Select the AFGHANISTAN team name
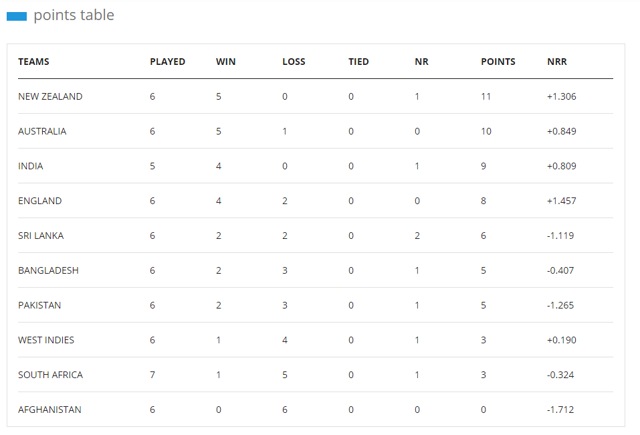 click(x=50, y=409)
